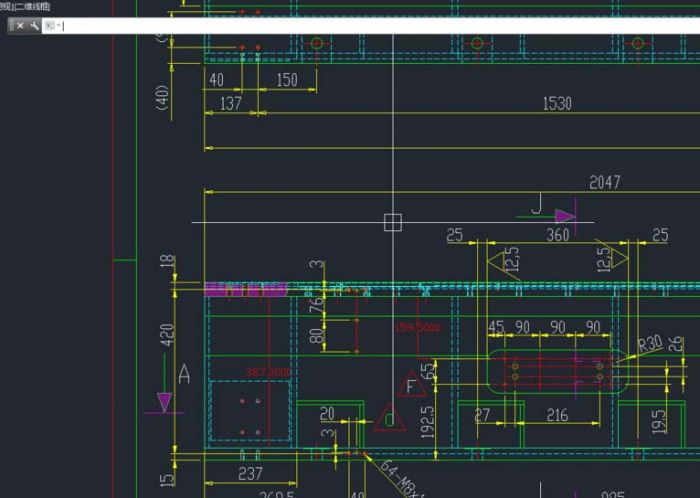Grab the command line grip handle

[x=10, y=26]
